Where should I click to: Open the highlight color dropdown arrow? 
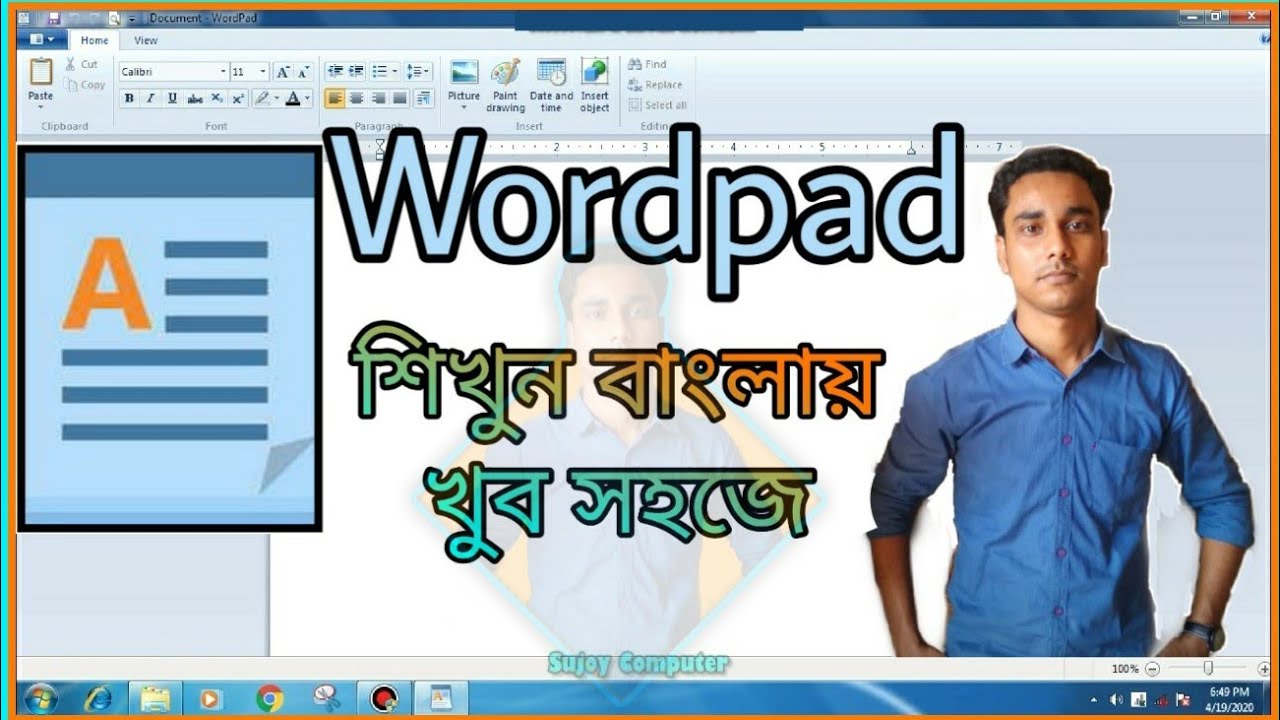tap(276, 98)
